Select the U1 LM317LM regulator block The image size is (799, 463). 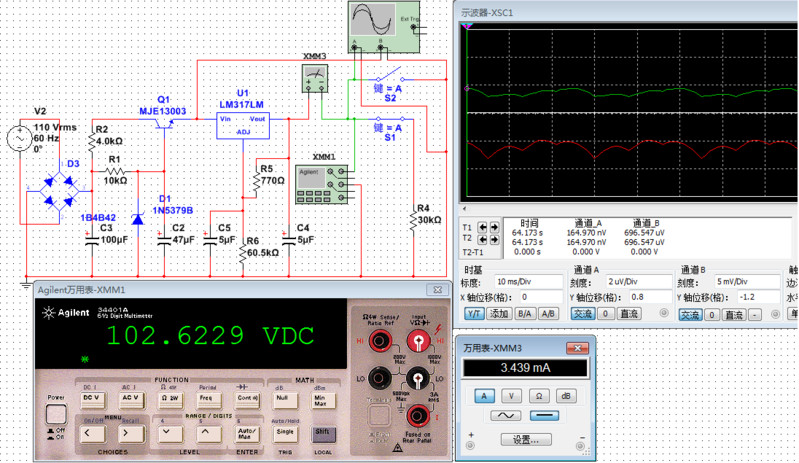pos(241,124)
